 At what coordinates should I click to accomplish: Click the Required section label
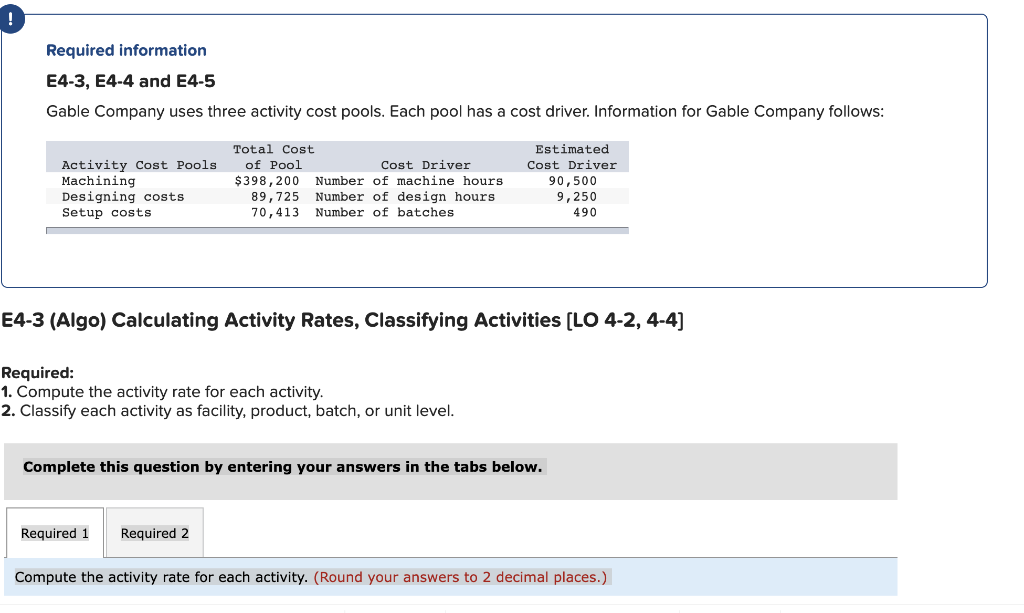point(37,372)
